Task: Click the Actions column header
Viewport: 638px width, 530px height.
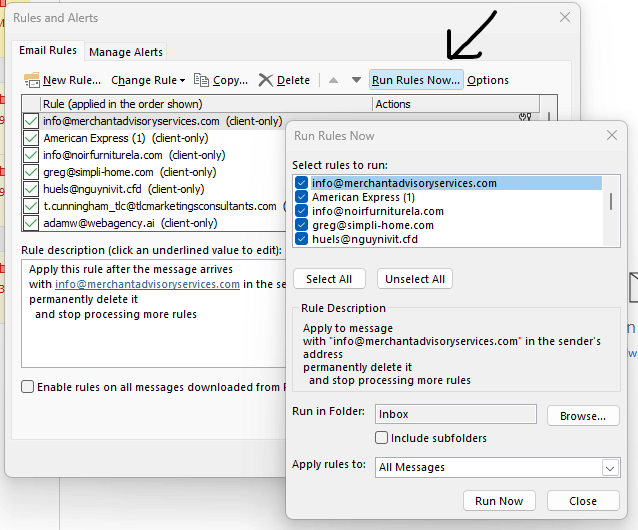Action: click(x=456, y=104)
